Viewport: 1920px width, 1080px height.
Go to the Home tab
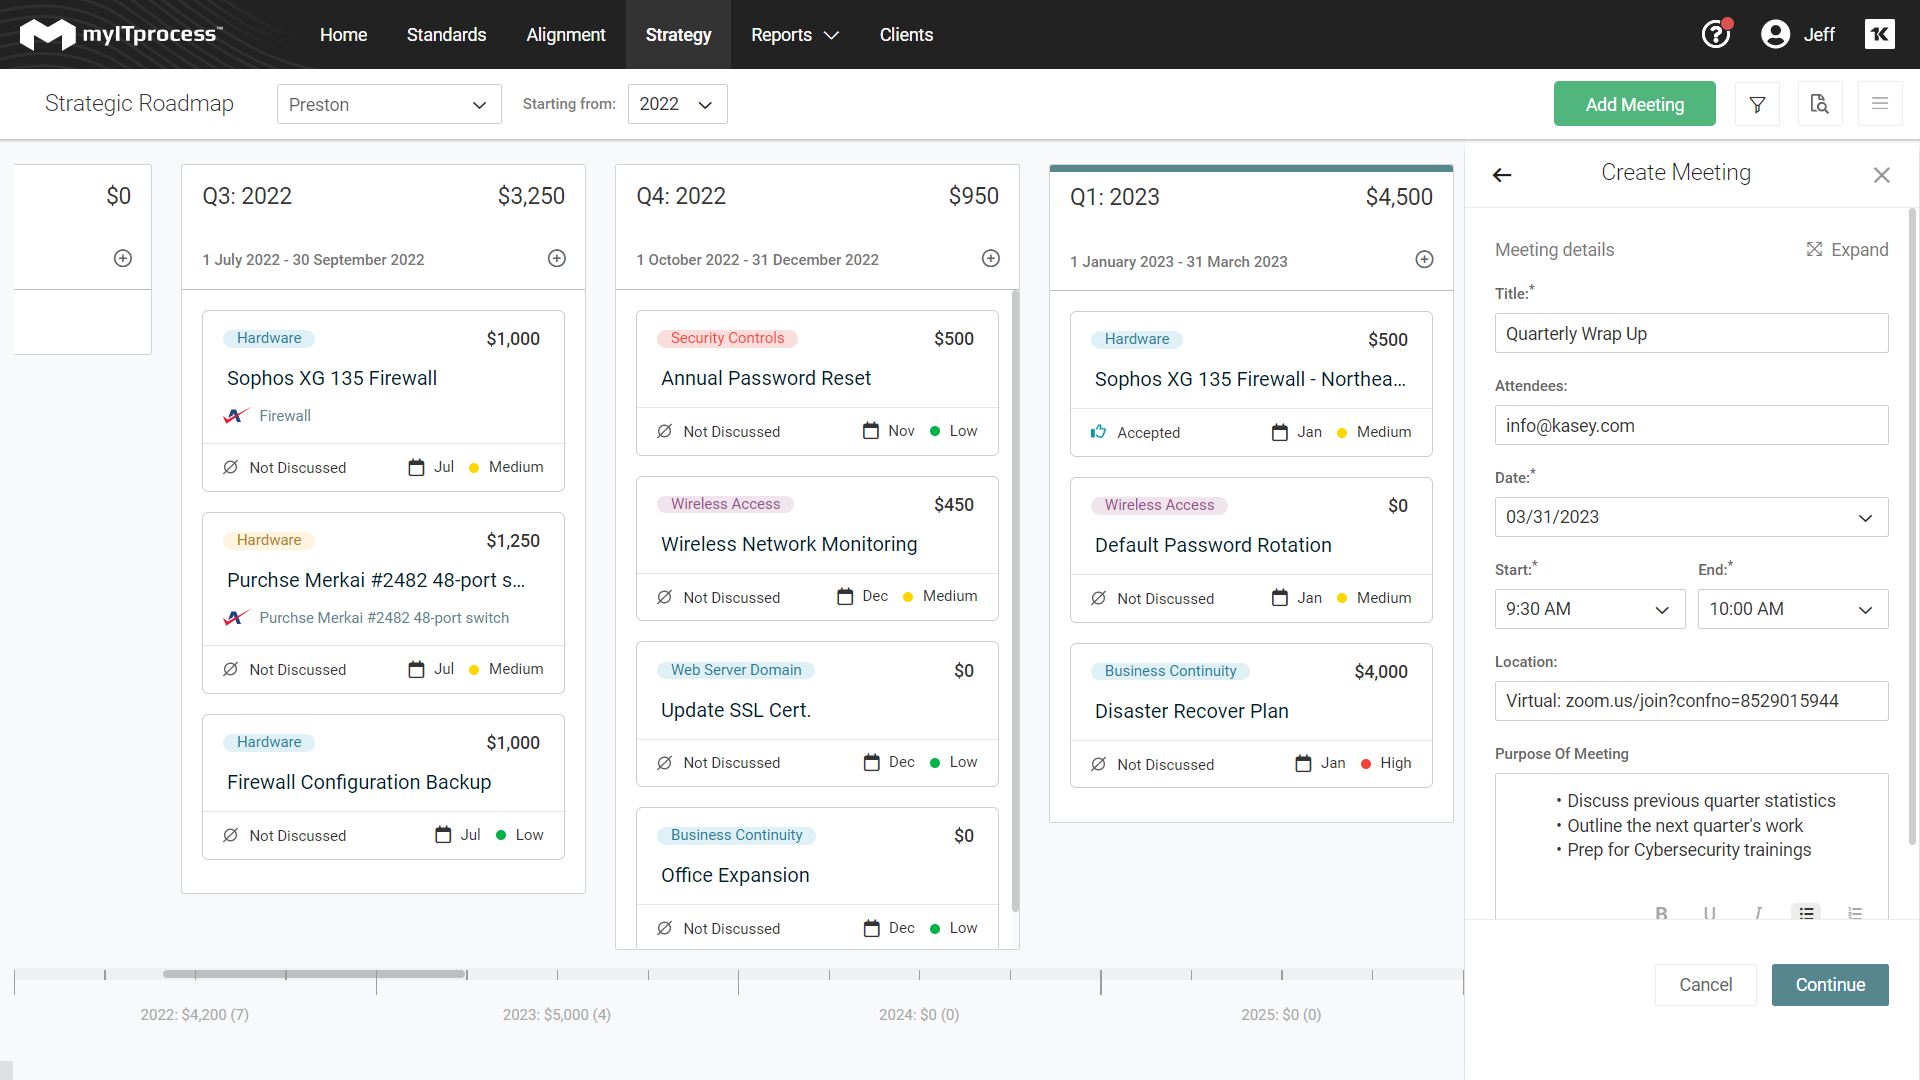point(343,35)
